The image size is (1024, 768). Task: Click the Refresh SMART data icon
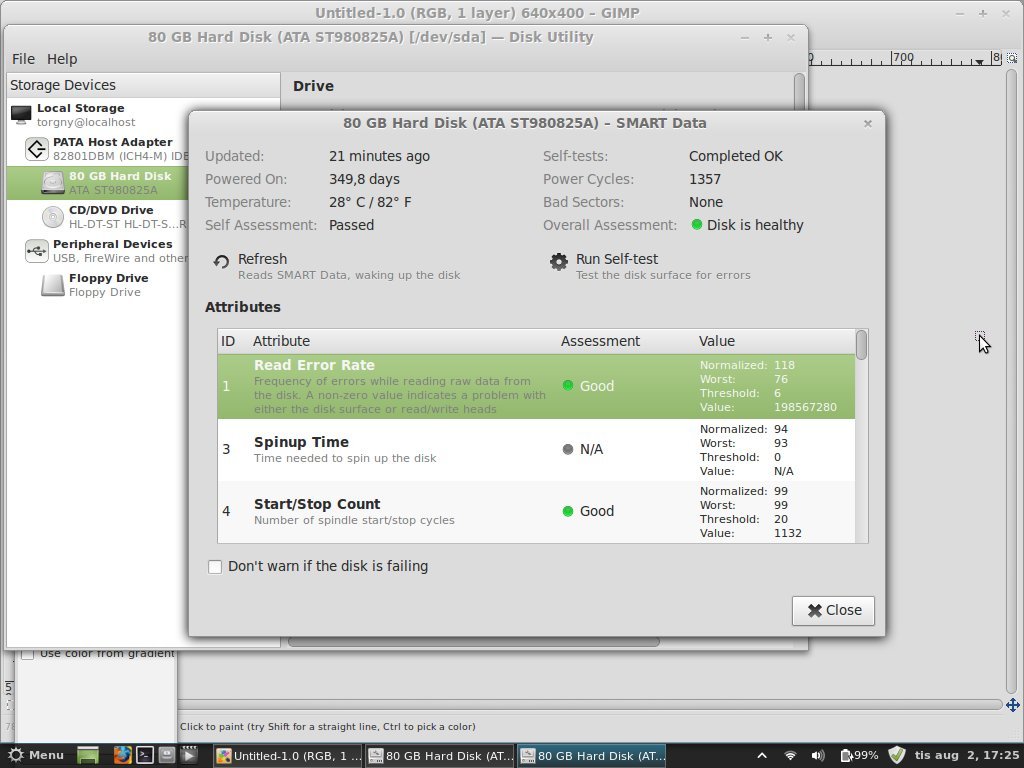click(221, 262)
